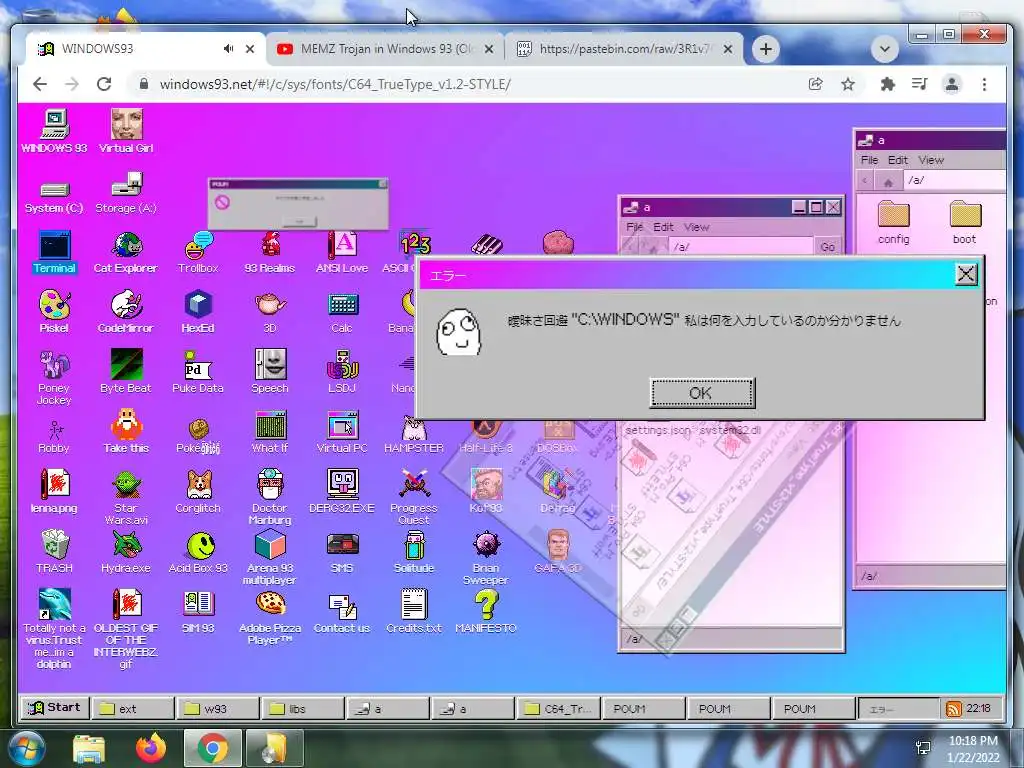Select the 'w93' taskbar item
Viewport: 1024px width, 768px height.
tap(218, 709)
